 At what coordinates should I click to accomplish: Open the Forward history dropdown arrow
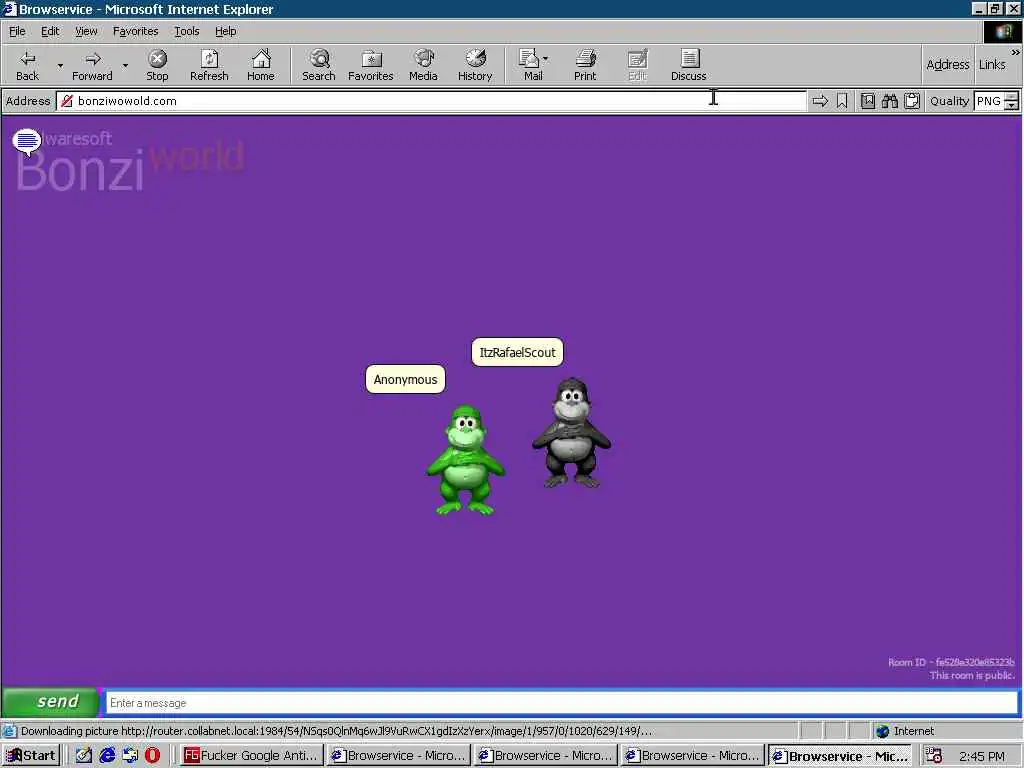click(x=125, y=65)
